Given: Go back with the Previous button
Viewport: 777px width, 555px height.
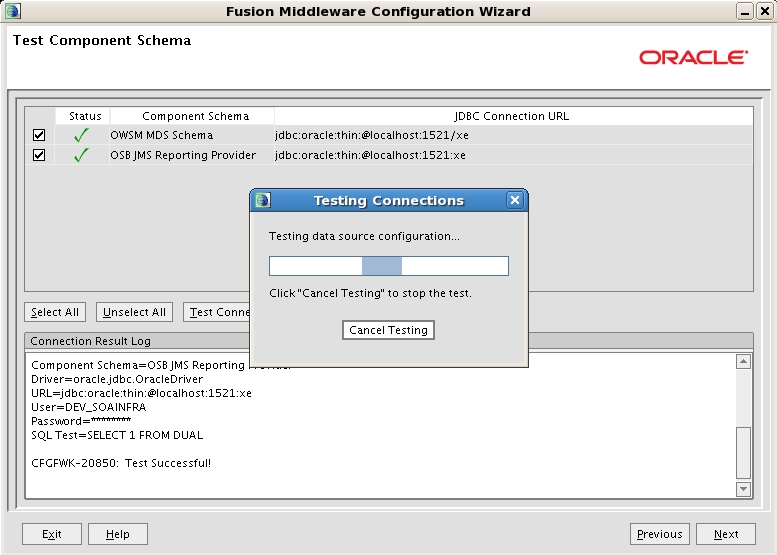Looking at the screenshot, I should click(x=660, y=534).
